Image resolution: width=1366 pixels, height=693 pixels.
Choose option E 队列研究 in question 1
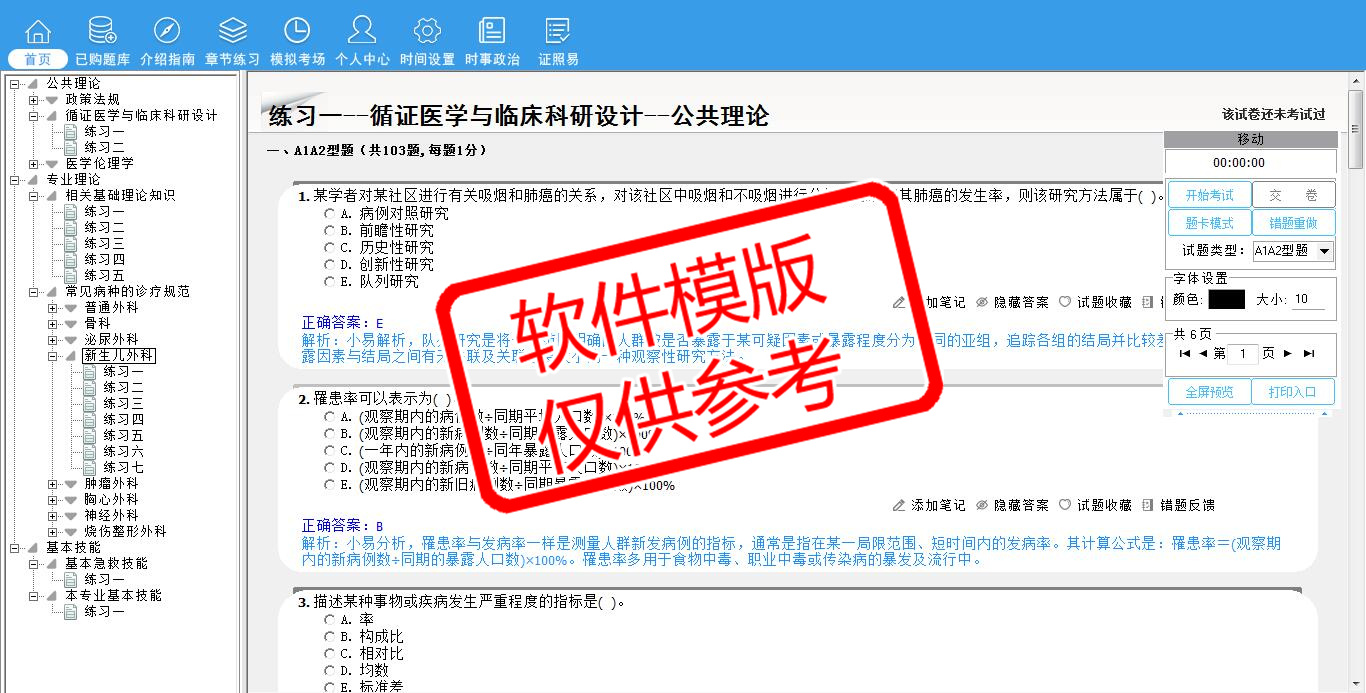point(330,282)
